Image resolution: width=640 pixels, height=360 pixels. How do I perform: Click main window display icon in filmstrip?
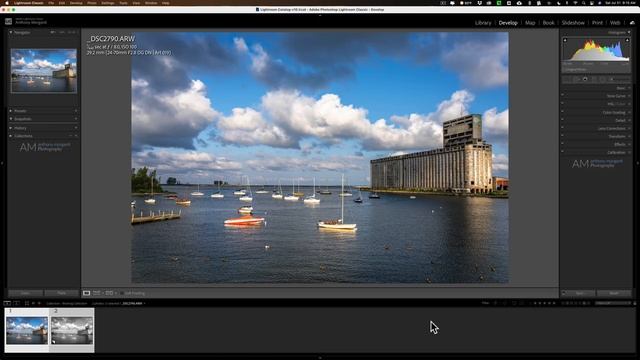(7, 303)
